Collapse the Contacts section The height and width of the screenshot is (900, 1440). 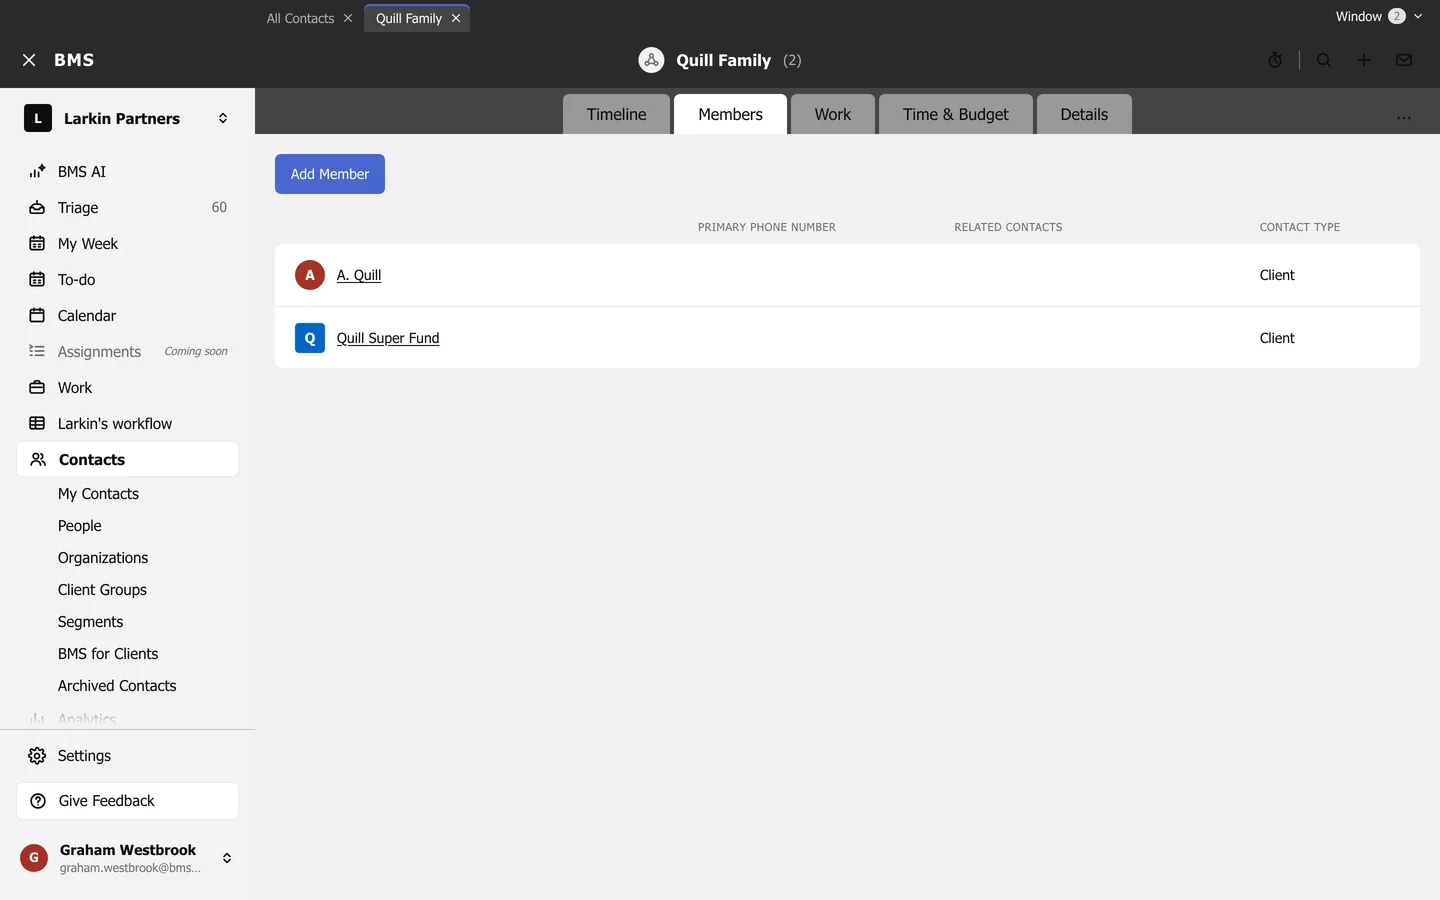pyautogui.click(x=128, y=460)
